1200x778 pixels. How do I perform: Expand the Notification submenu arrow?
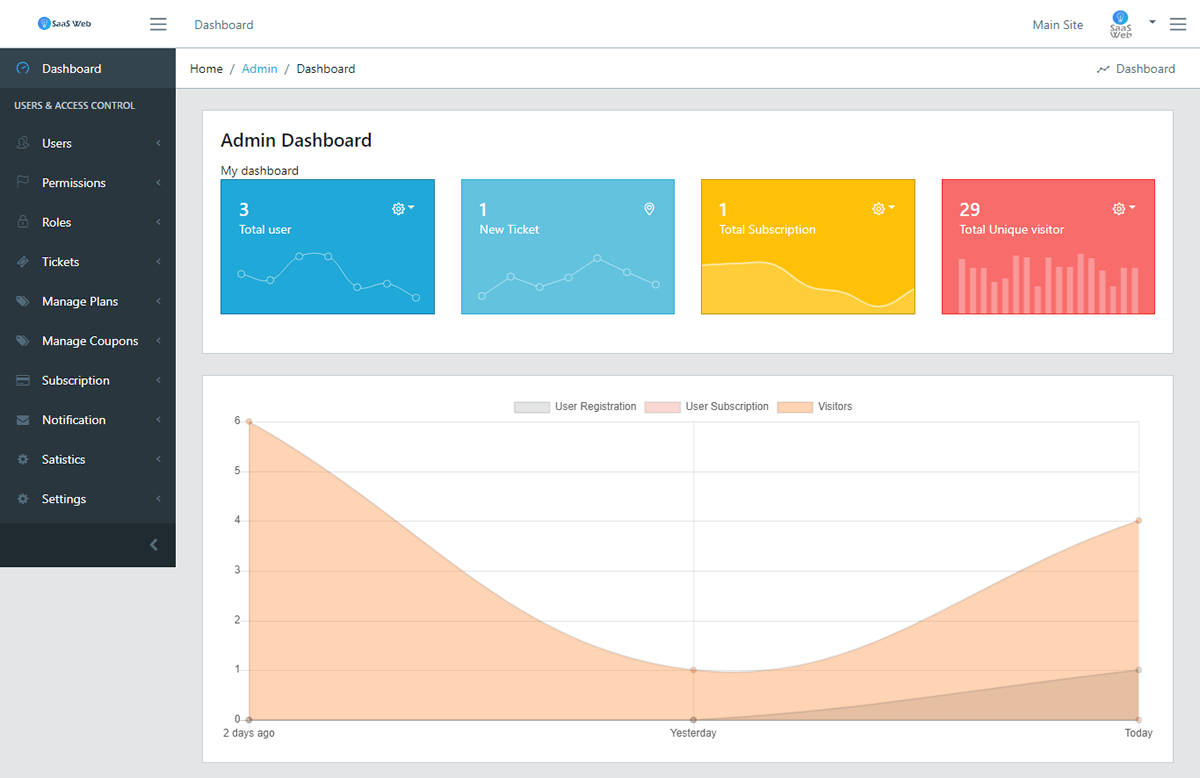(x=158, y=420)
